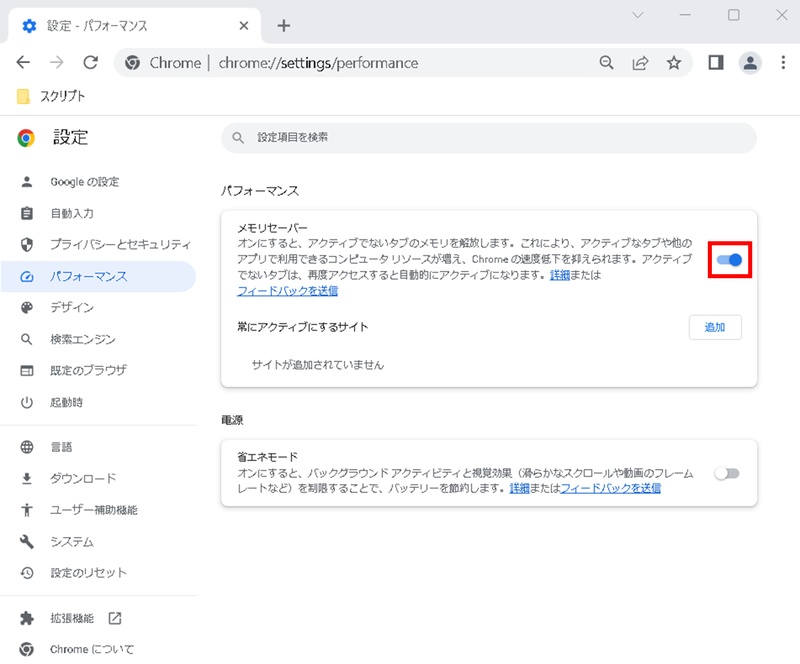800x664 pixels.
Task: Open the side panel icon
Action: coord(714,62)
